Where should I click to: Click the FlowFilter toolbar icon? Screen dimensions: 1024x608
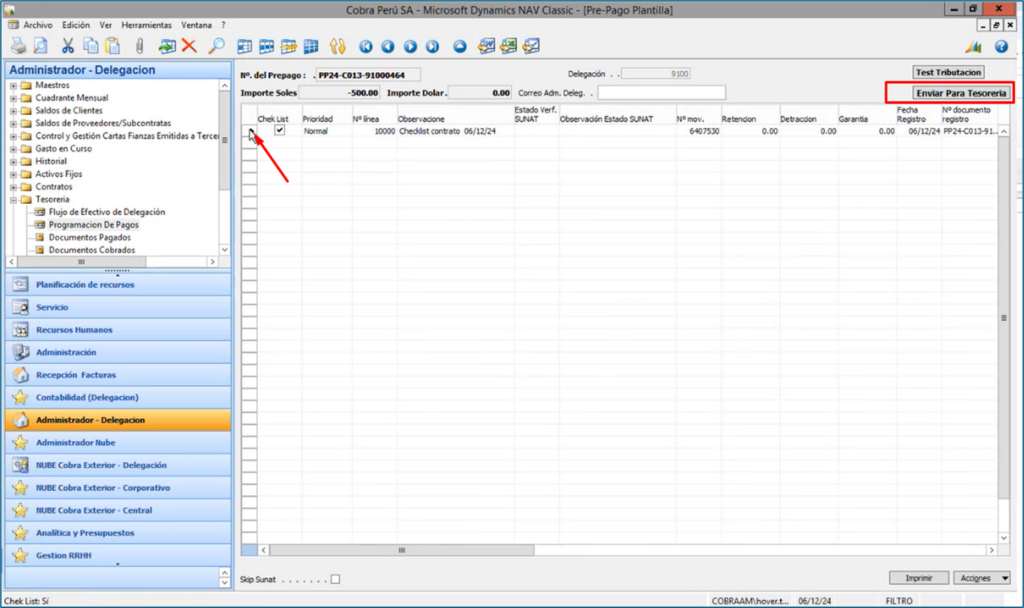point(289,46)
